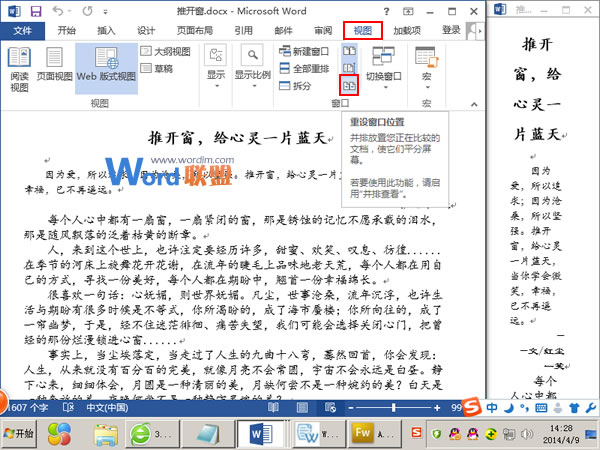Click the View Side by Side icon
600x450 pixels.
coord(349,51)
